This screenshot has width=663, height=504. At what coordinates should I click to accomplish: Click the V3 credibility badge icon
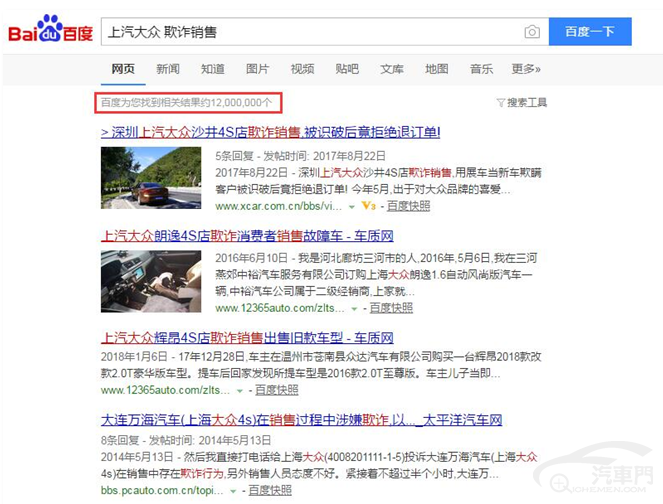(369, 206)
